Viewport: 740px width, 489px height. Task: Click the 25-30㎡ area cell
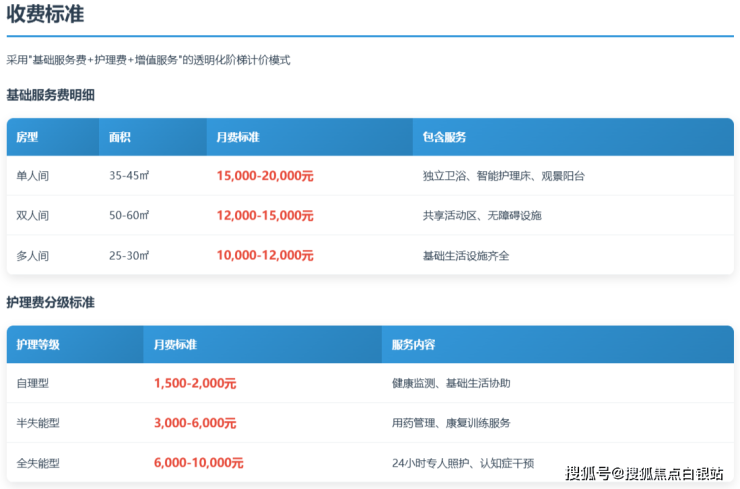[129, 256]
